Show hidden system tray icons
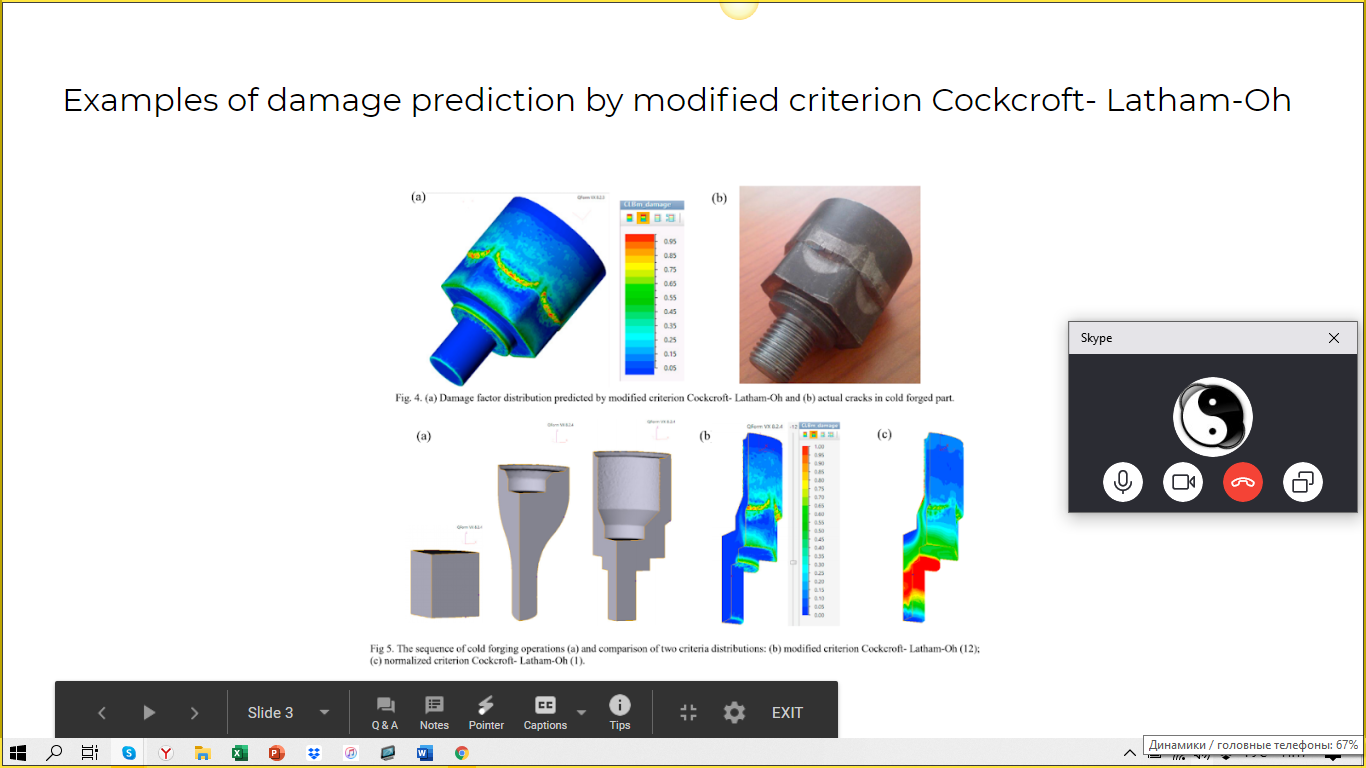1366x768 pixels. (1130, 753)
